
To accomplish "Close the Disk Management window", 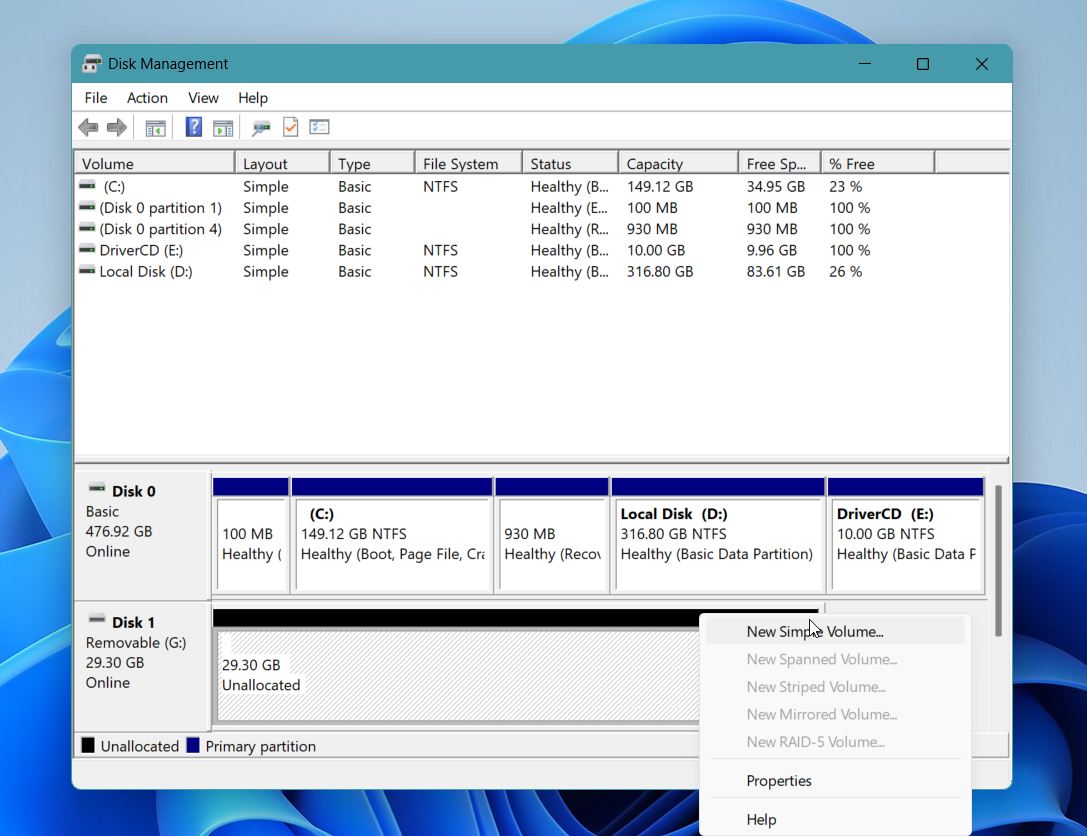I will (982, 64).
